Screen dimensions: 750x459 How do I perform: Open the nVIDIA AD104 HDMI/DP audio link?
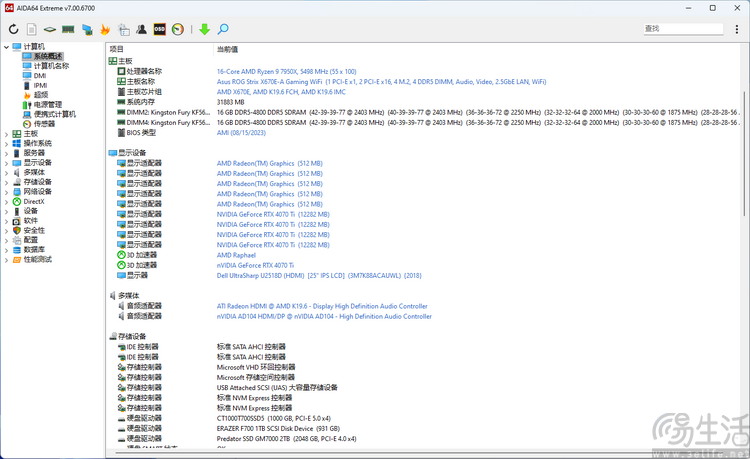click(324, 317)
